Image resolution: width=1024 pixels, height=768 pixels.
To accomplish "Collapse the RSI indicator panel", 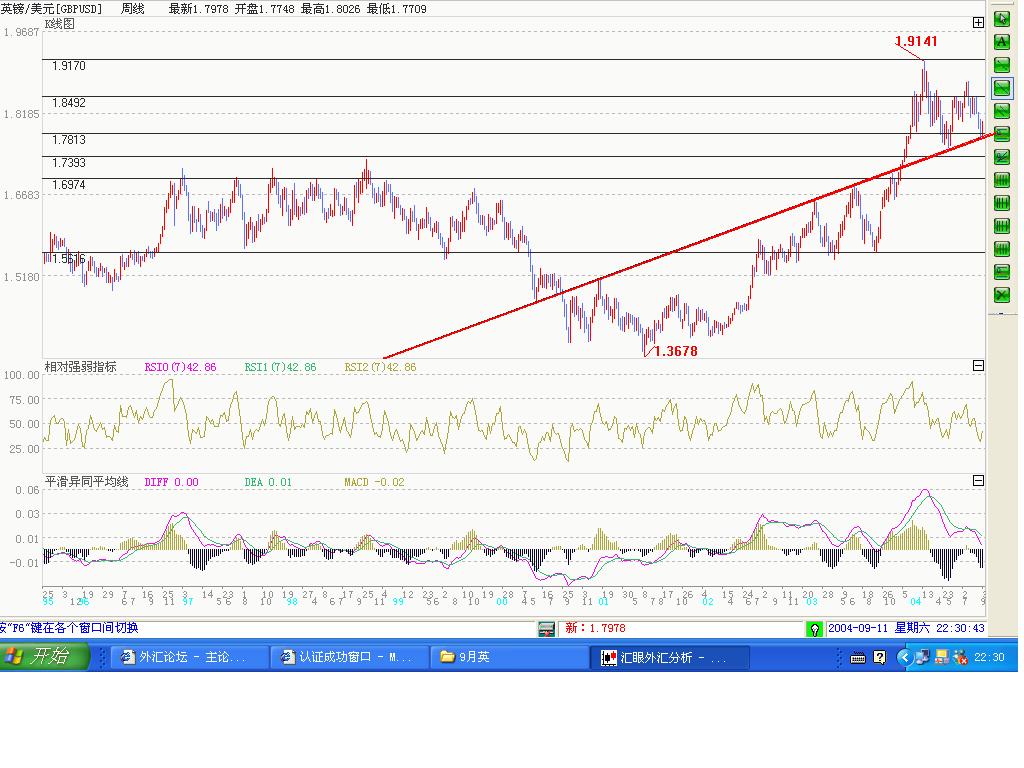I will click(x=978, y=366).
